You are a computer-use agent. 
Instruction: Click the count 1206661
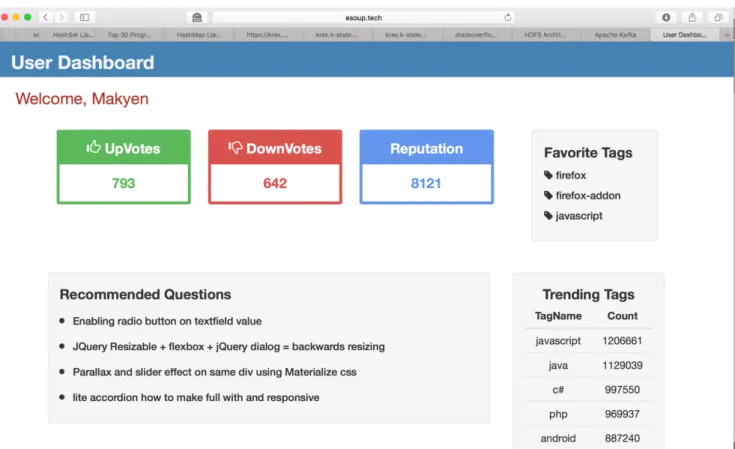coord(622,341)
